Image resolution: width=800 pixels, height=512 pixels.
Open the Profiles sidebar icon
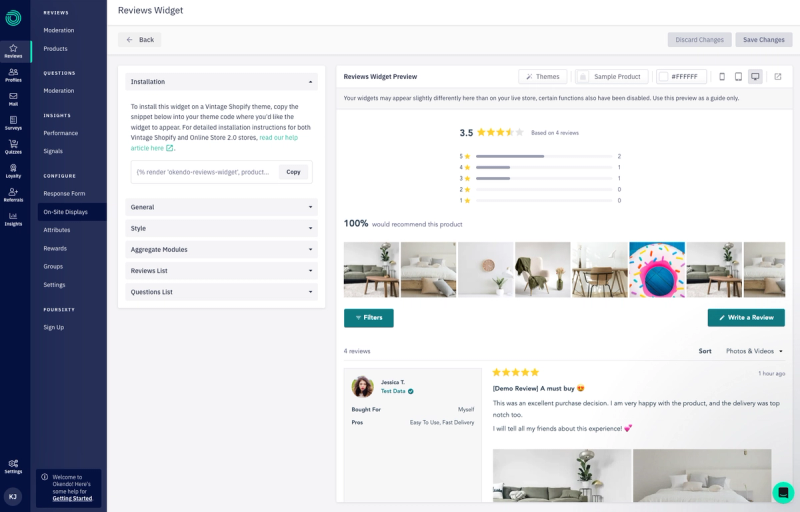[13, 75]
